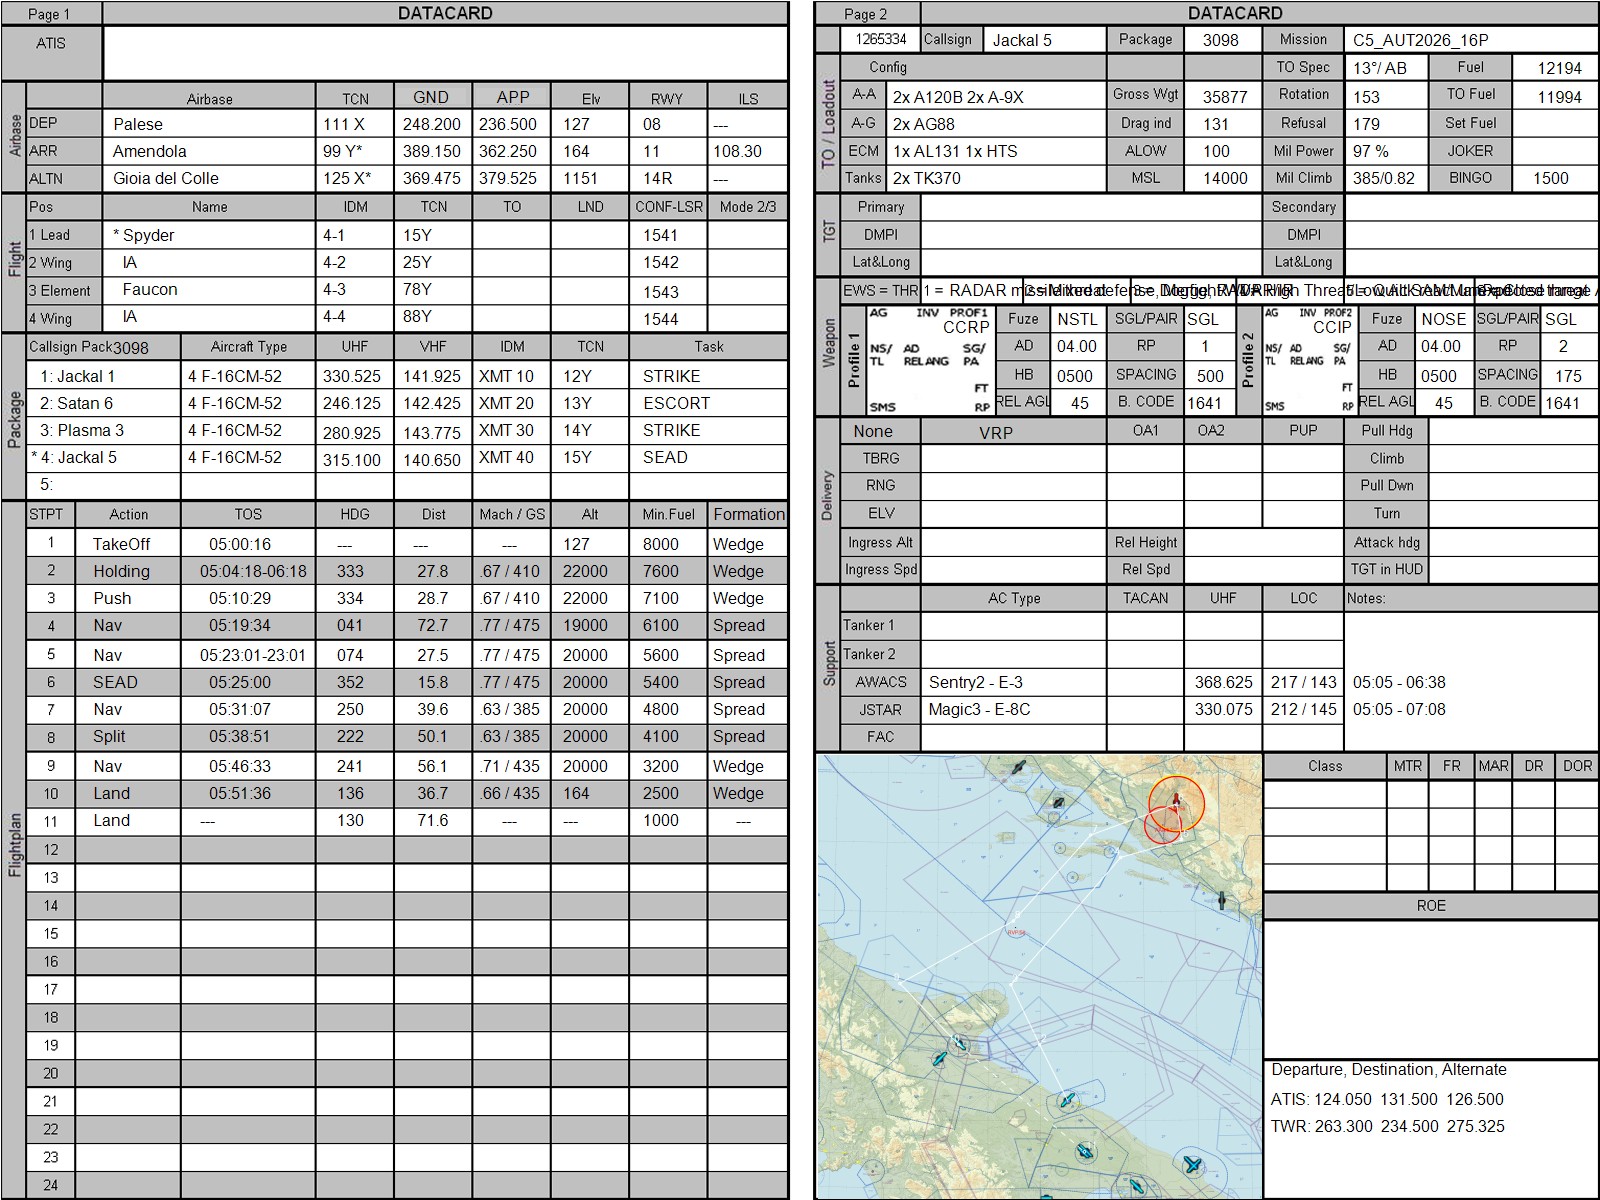Select Profile 1 CCRP weapon mode

coord(966,327)
